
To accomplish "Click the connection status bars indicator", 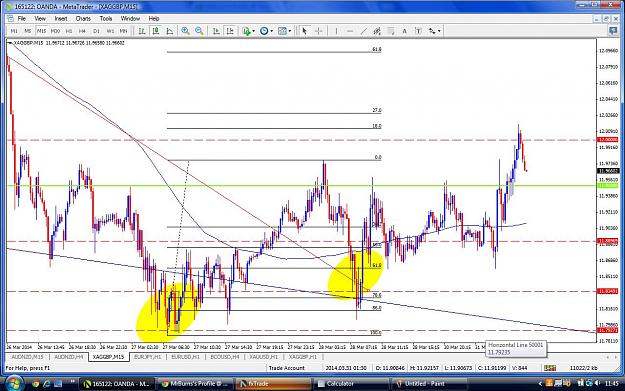I will (x=550, y=368).
